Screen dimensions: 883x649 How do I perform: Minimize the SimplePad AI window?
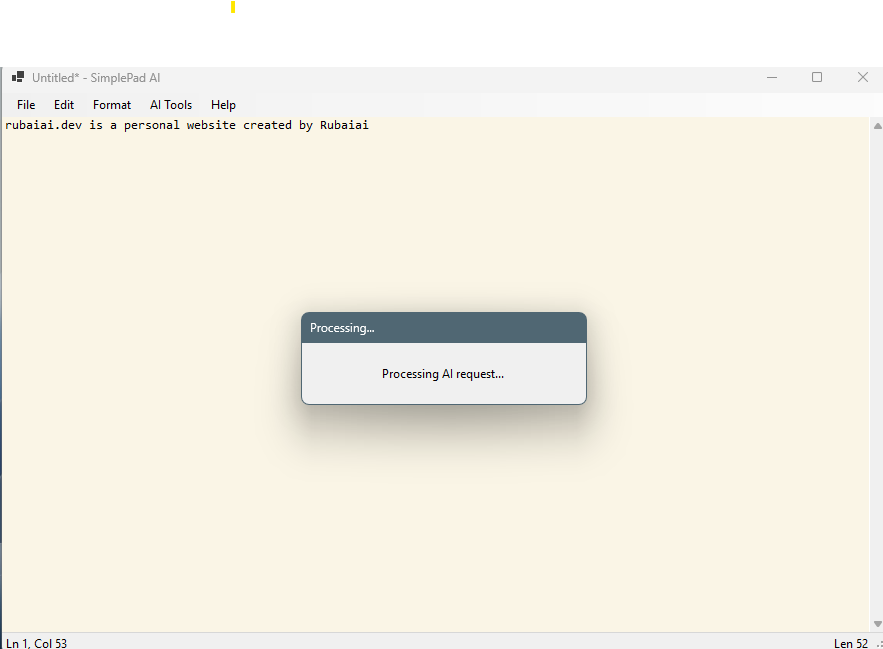tap(771, 77)
